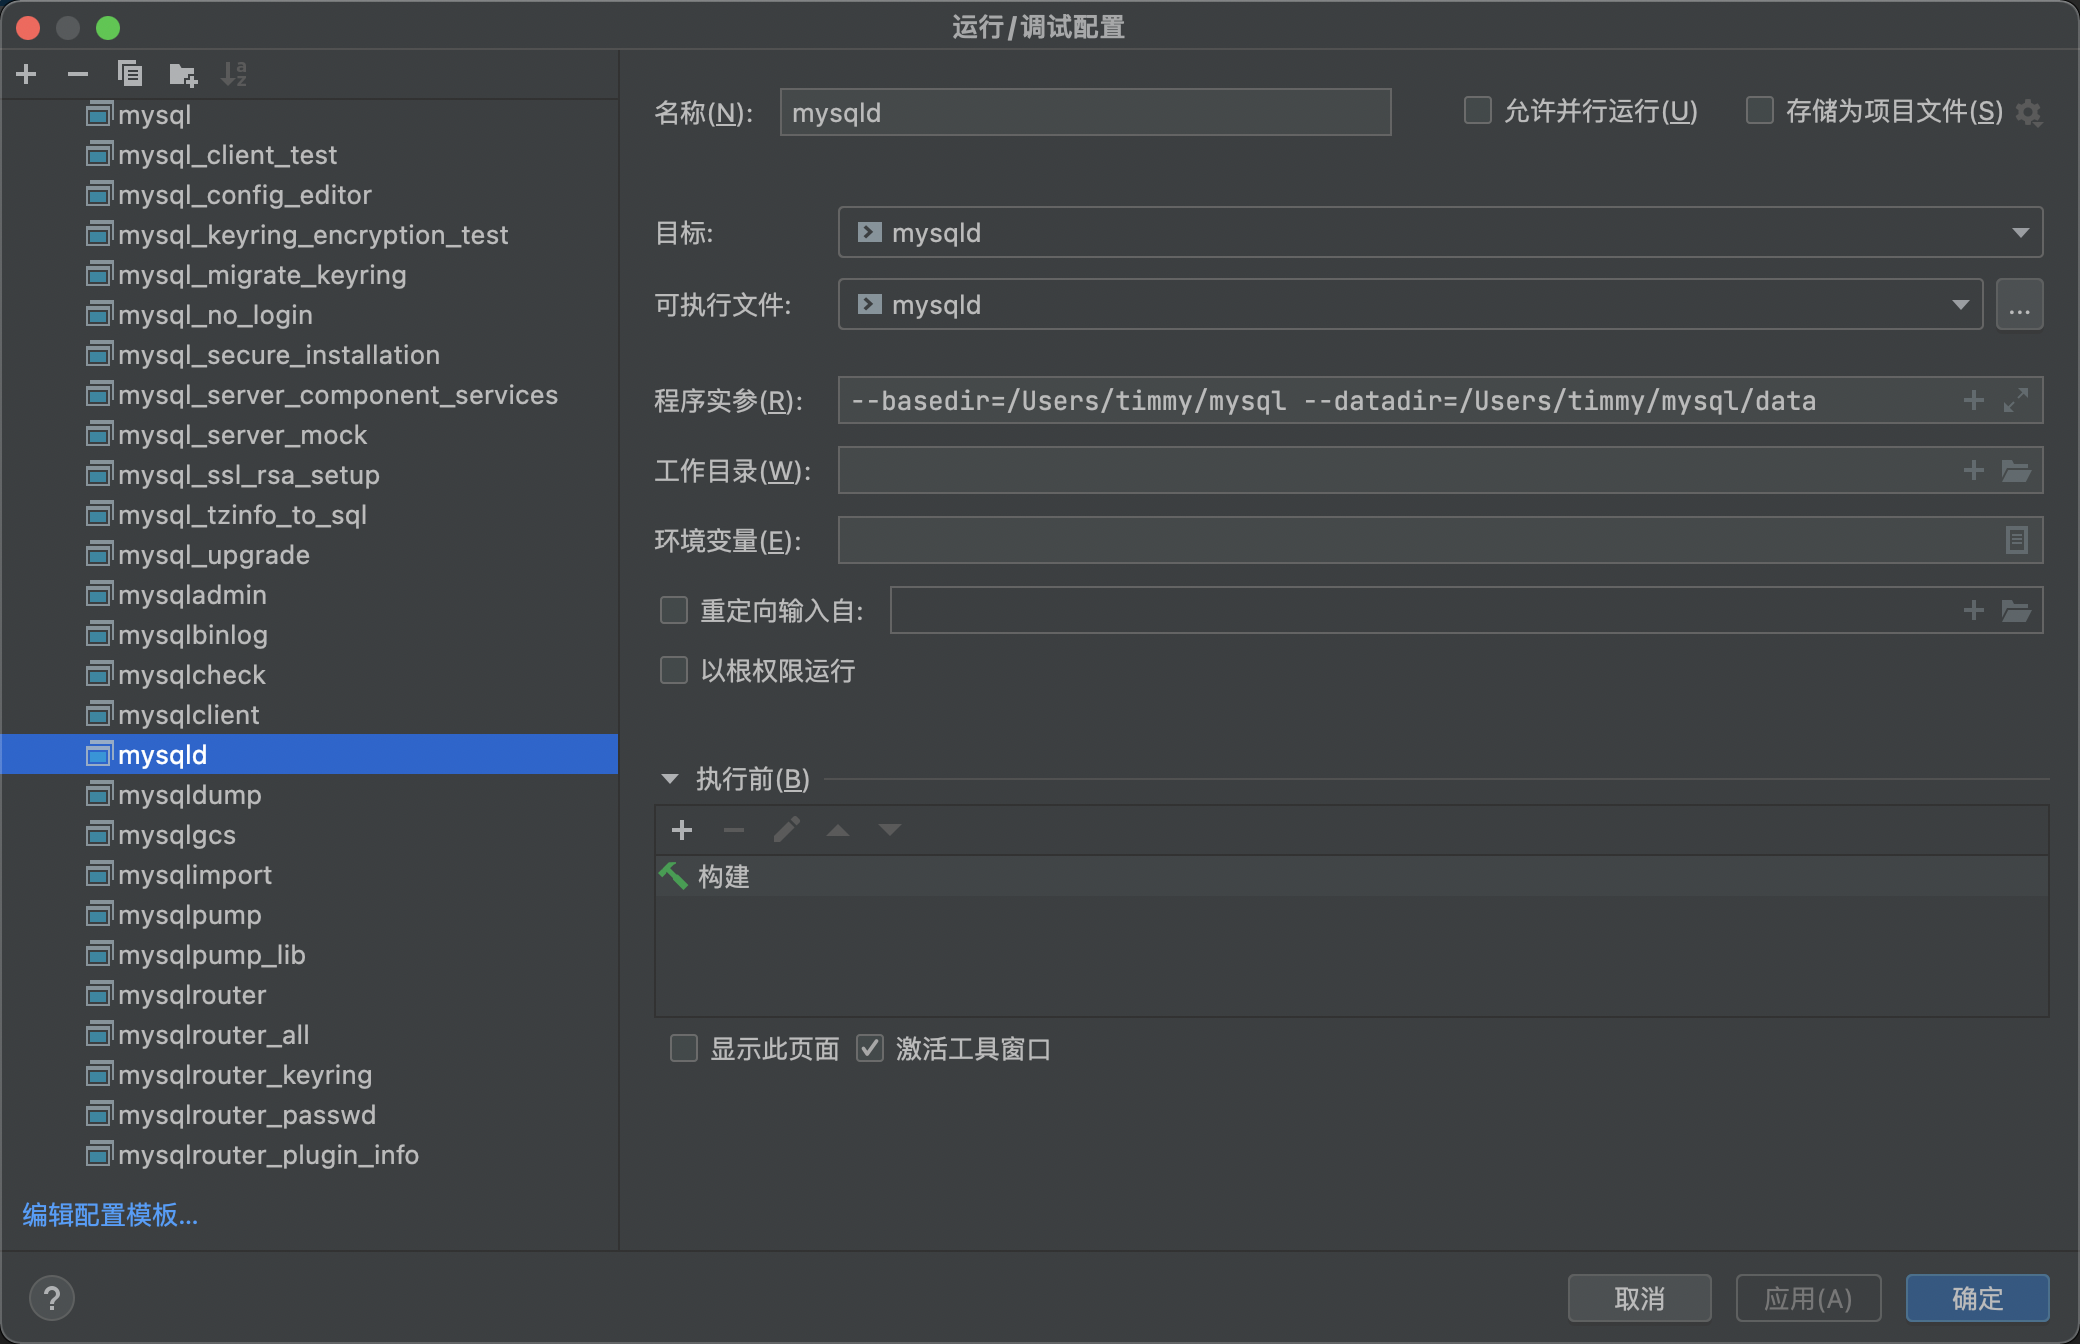Viewport: 2080px width, 1344px height.
Task: Open the 可执行文件 executable dropdown
Action: tap(1410, 305)
